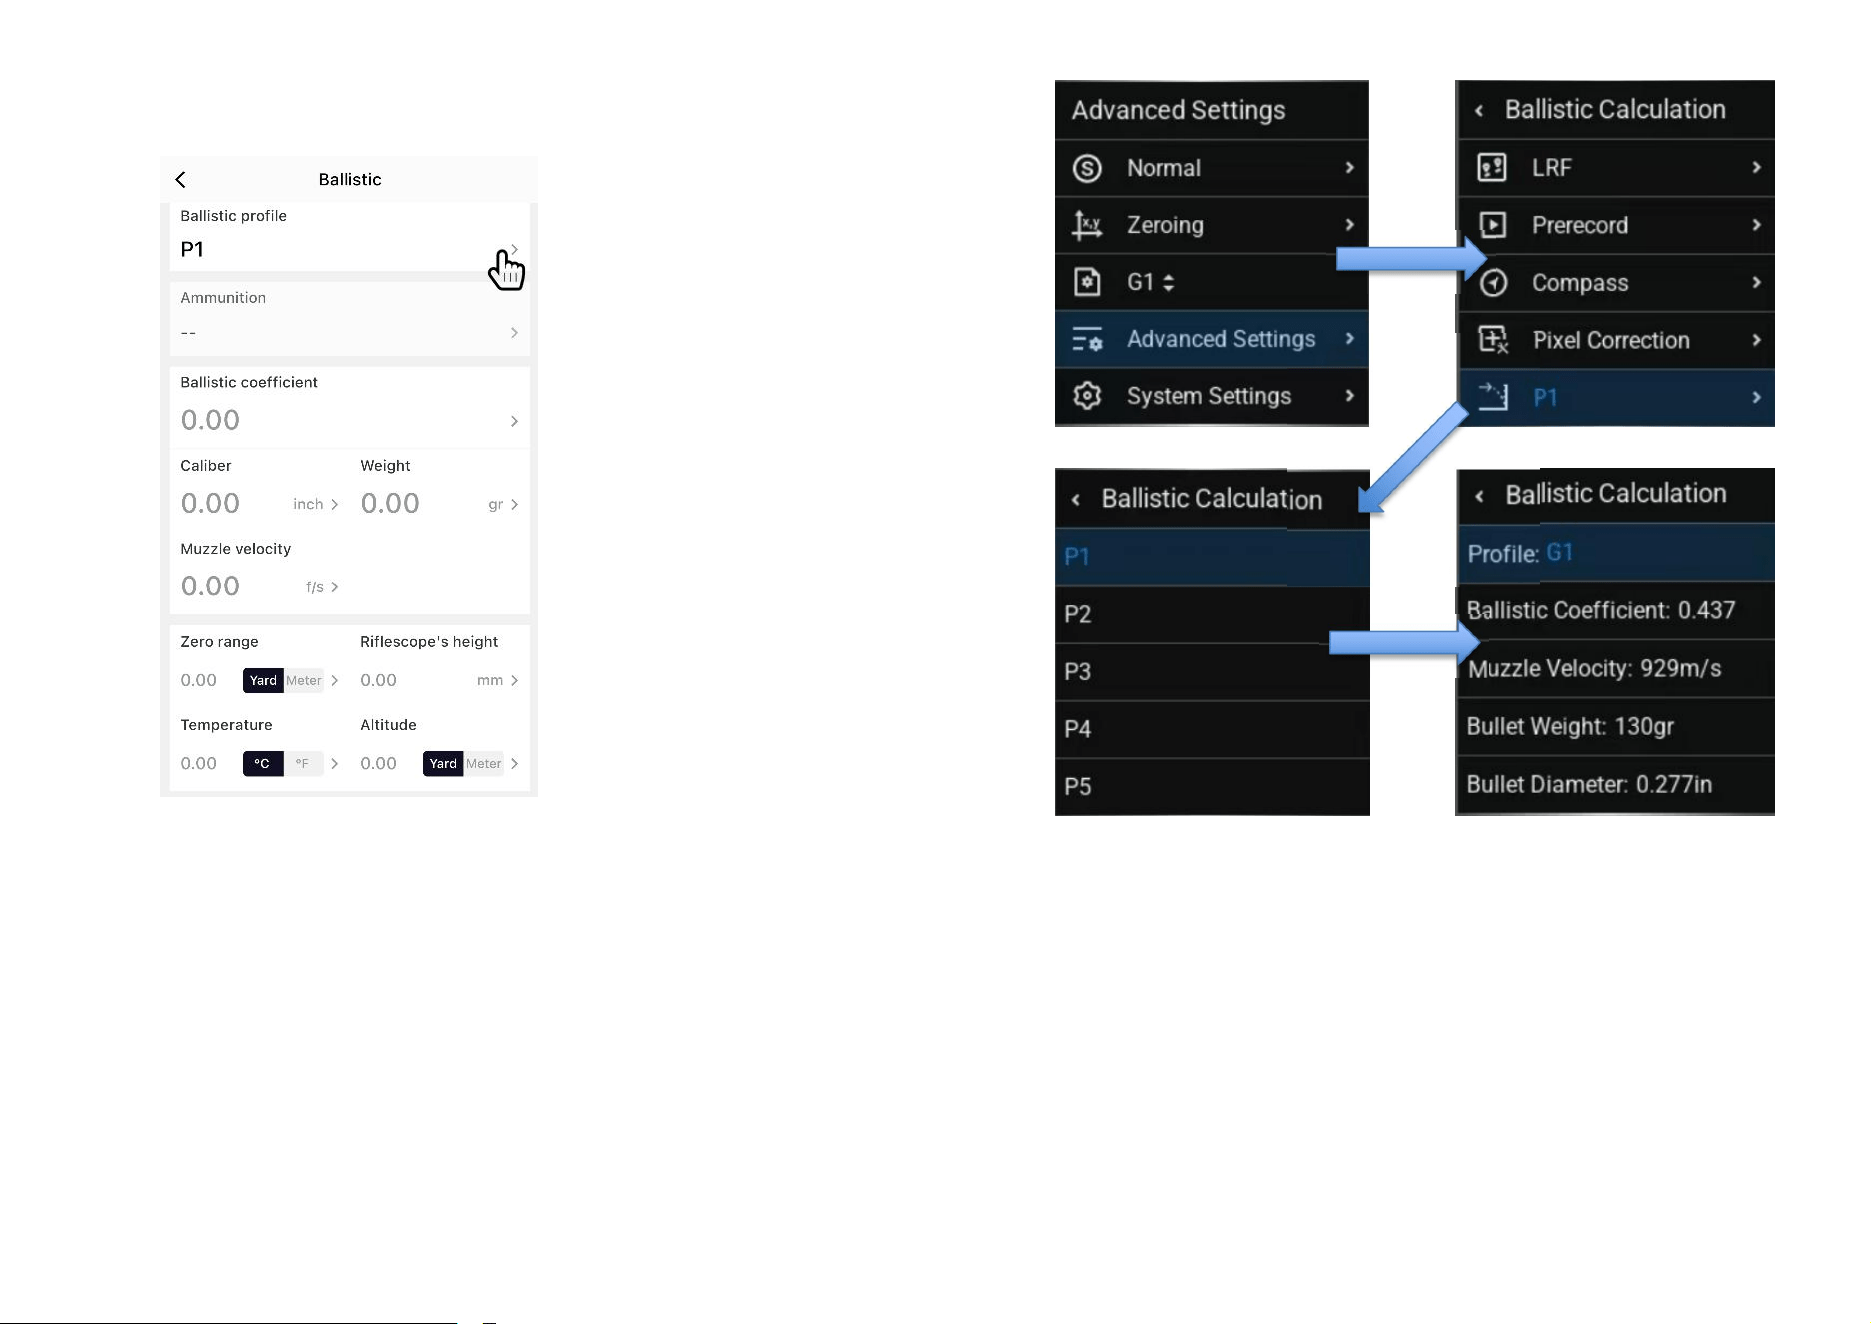Toggle the G1 up-down stepper arrows
1871x1324 pixels.
[x=1168, y=283]
